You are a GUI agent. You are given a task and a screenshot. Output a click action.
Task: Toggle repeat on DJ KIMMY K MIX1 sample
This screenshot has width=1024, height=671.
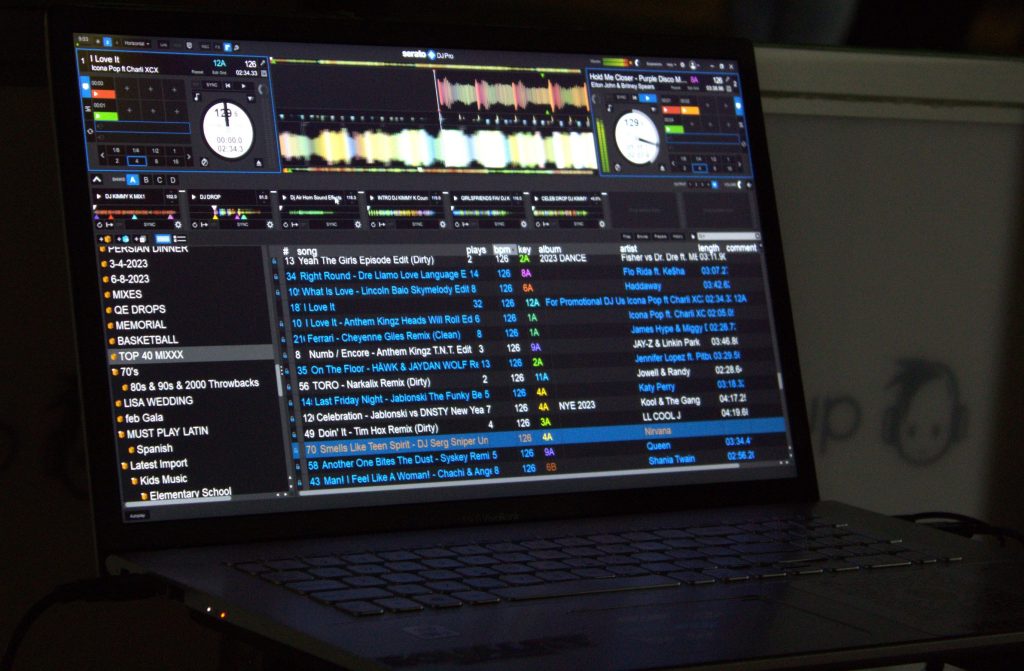101,225
